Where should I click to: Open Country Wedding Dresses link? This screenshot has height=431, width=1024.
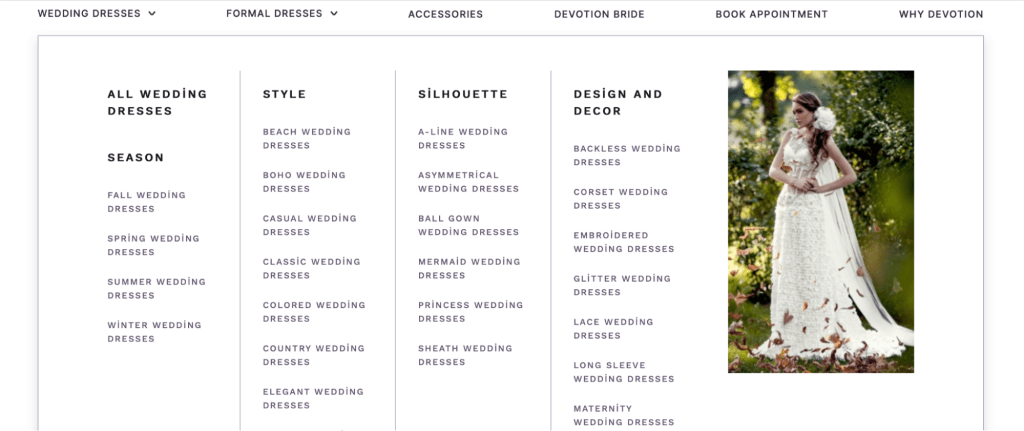(313, 355)
